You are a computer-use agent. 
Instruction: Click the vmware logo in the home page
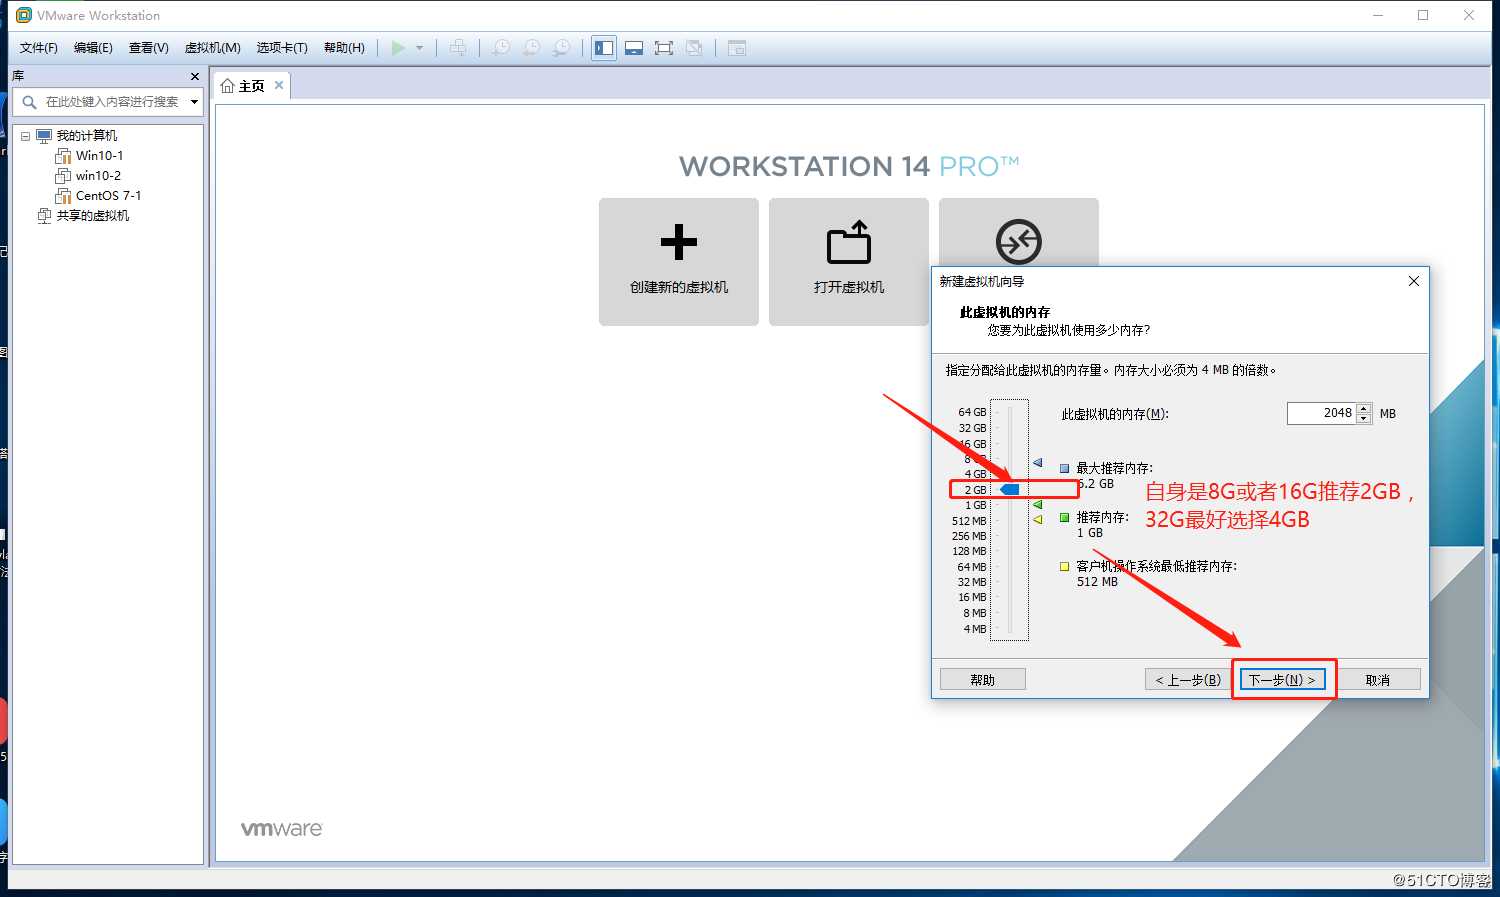coord(282,829)
